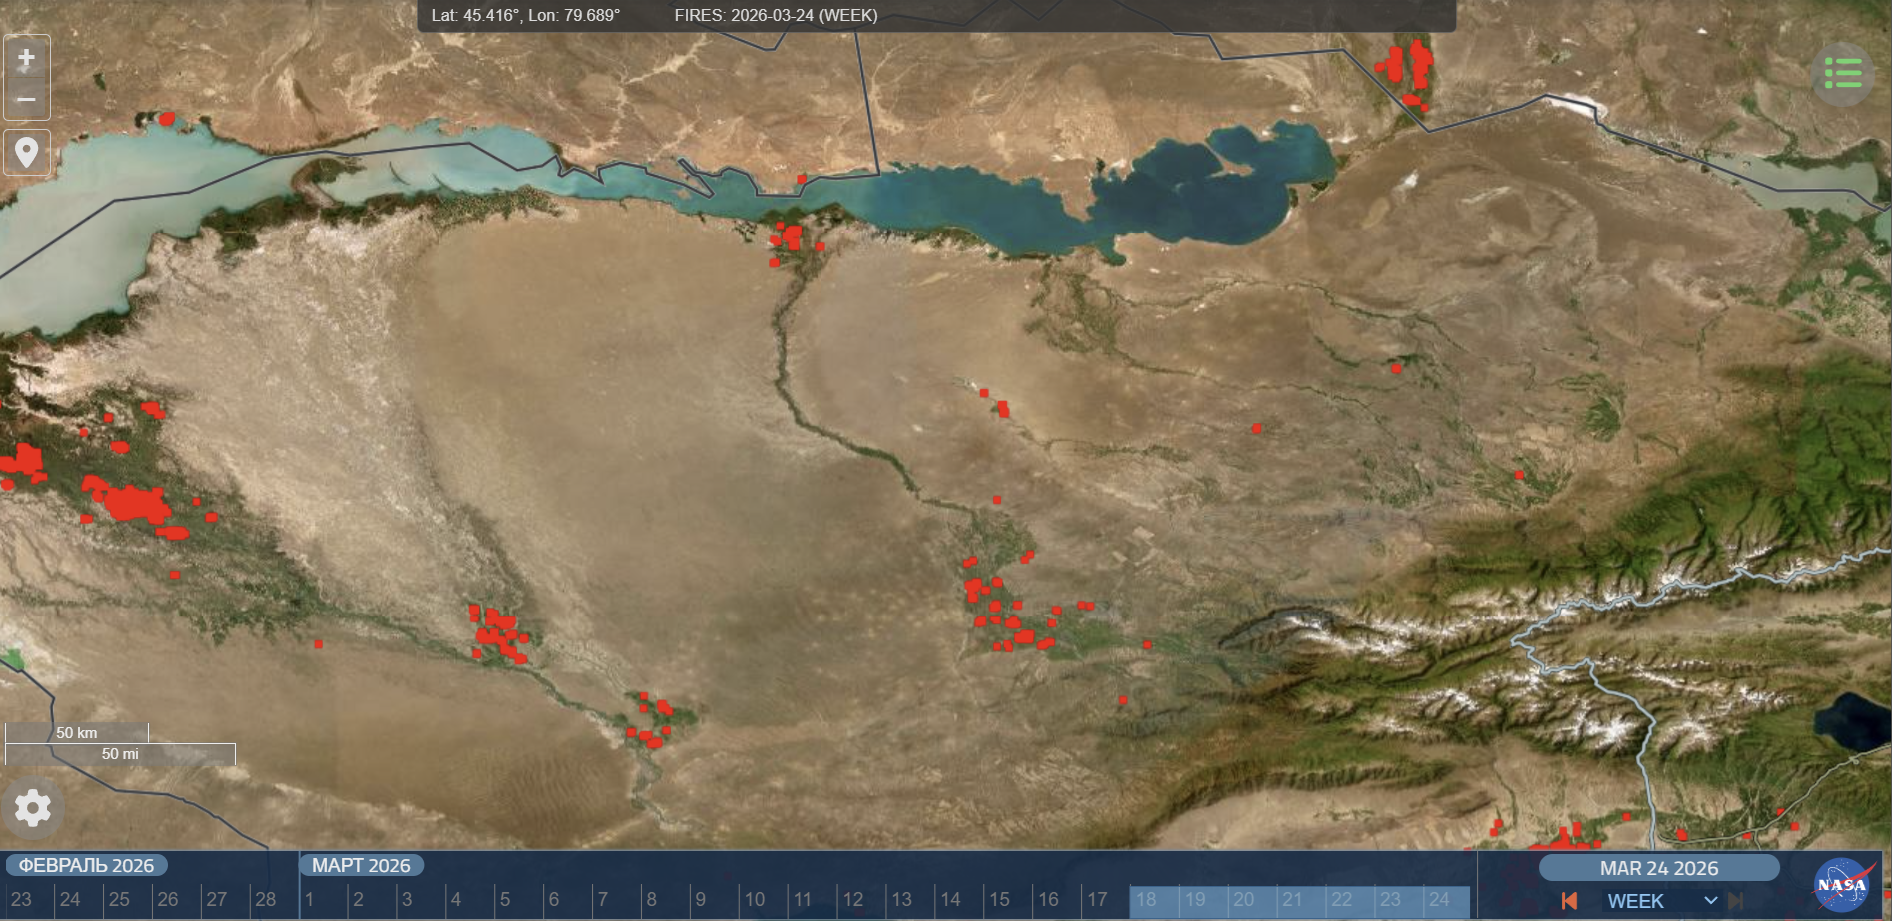The height and width of the screenshot is (921, 1892).
Task: Click the location pin marker button
Action: click(27, 152)
